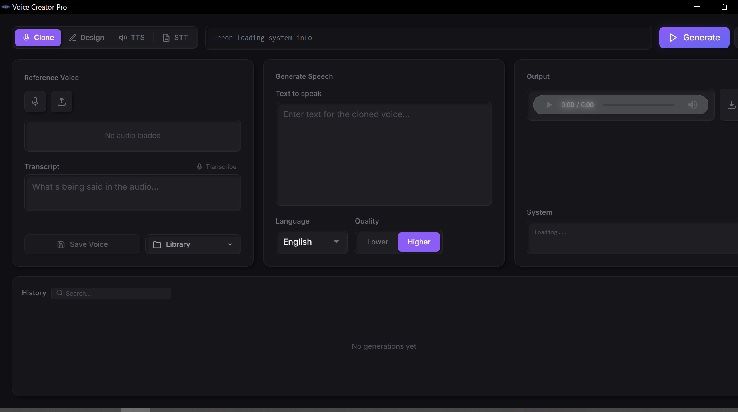Open the English language dropdown
738x412 pixels.
pyautogui.click(x=312, y=242)
